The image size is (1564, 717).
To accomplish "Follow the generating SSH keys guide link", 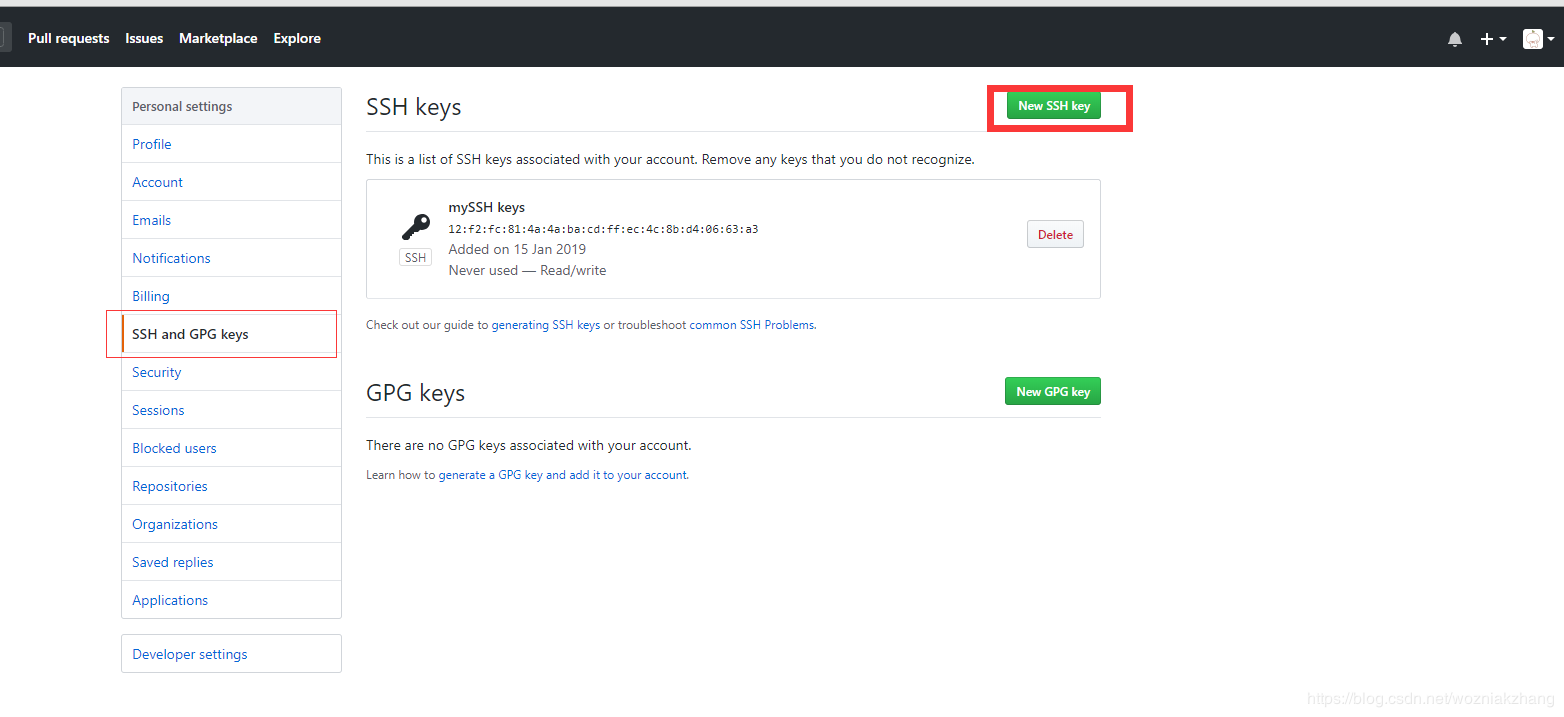I will click(546, 325).
